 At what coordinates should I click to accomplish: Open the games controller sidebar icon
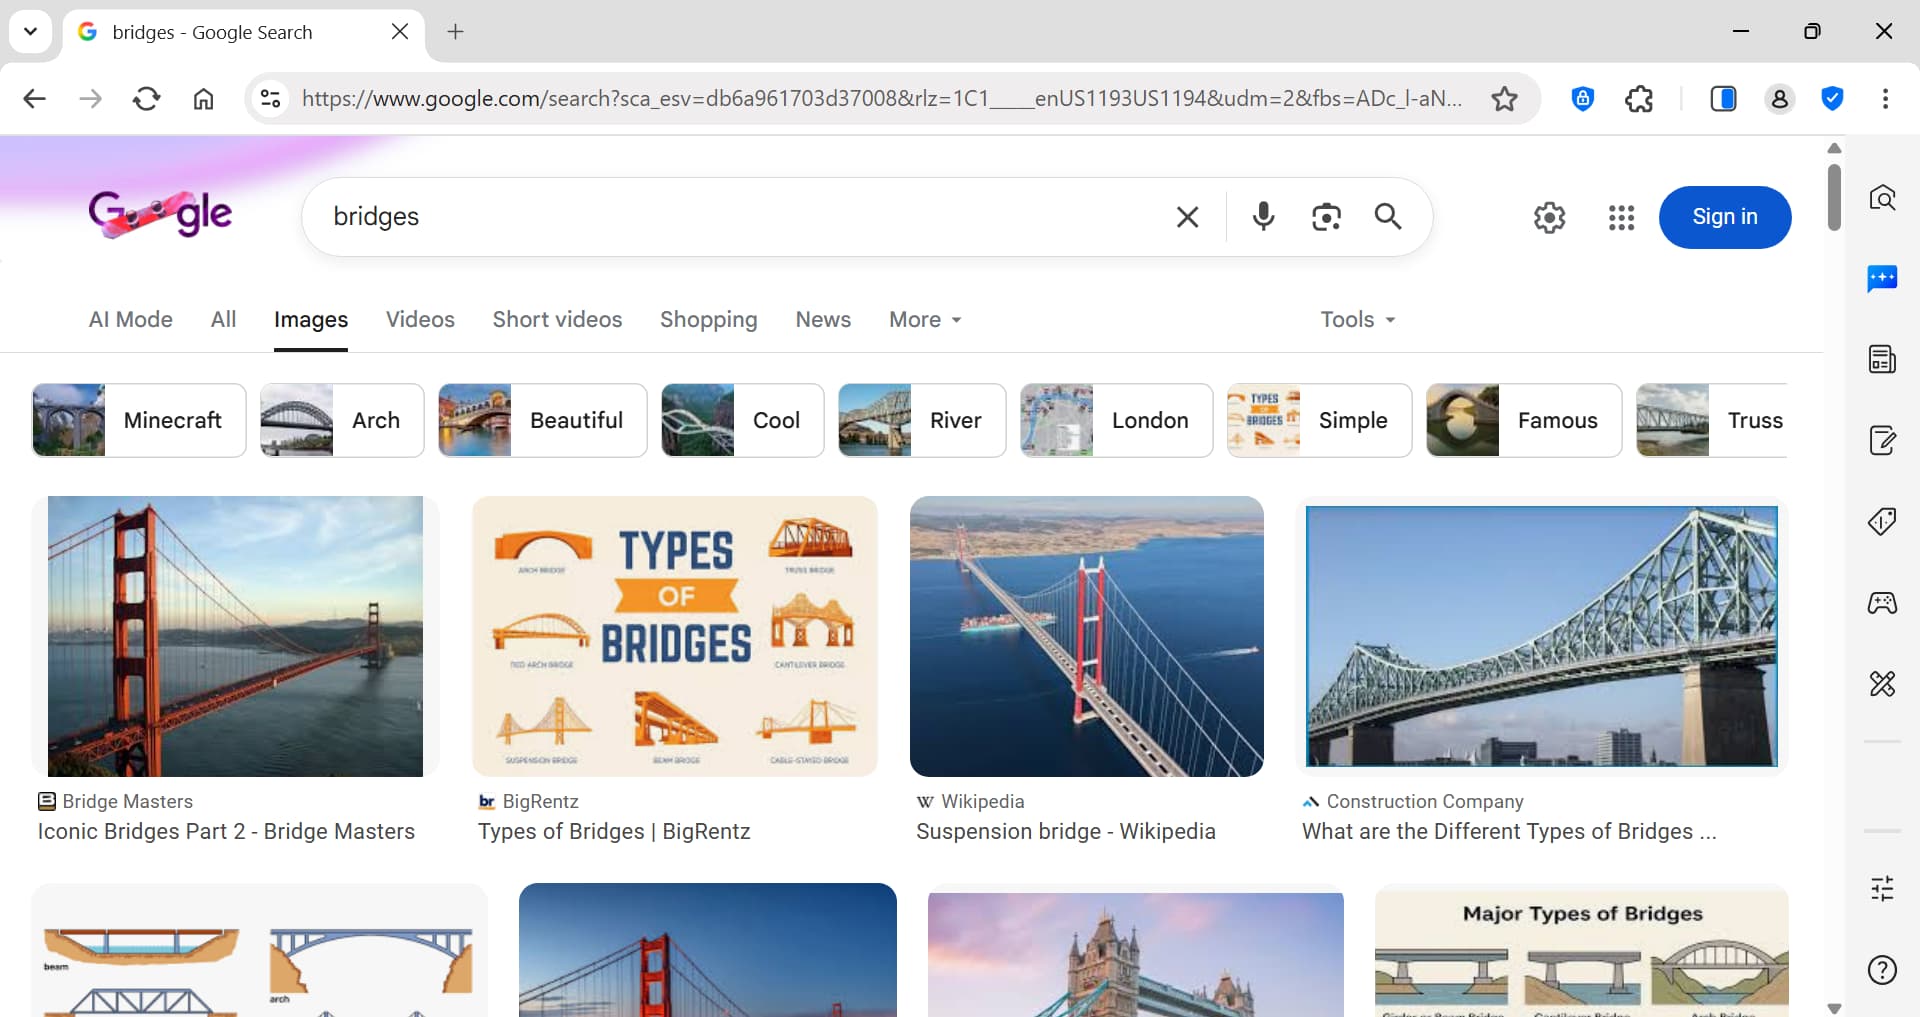coord(1882,603)
